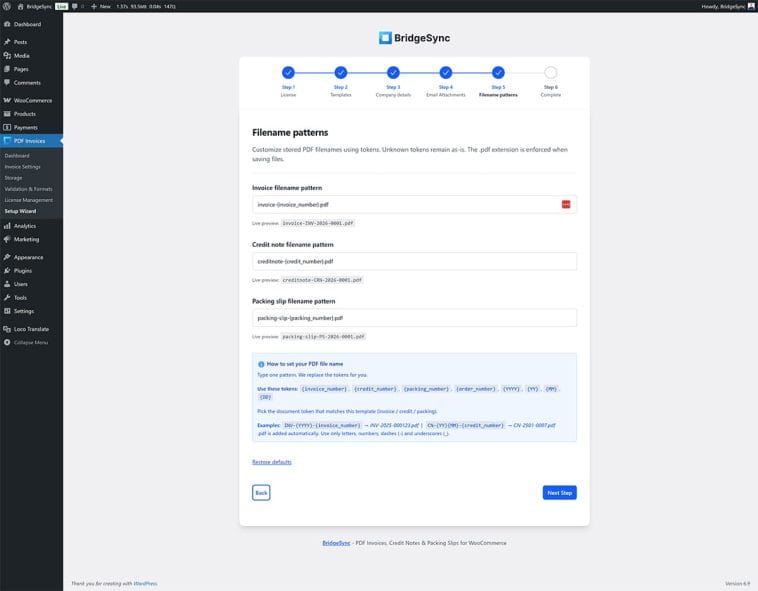Open the WordPress link in the footer credit
The width and height of the screenshot is (758, 591).
point(146,584)
